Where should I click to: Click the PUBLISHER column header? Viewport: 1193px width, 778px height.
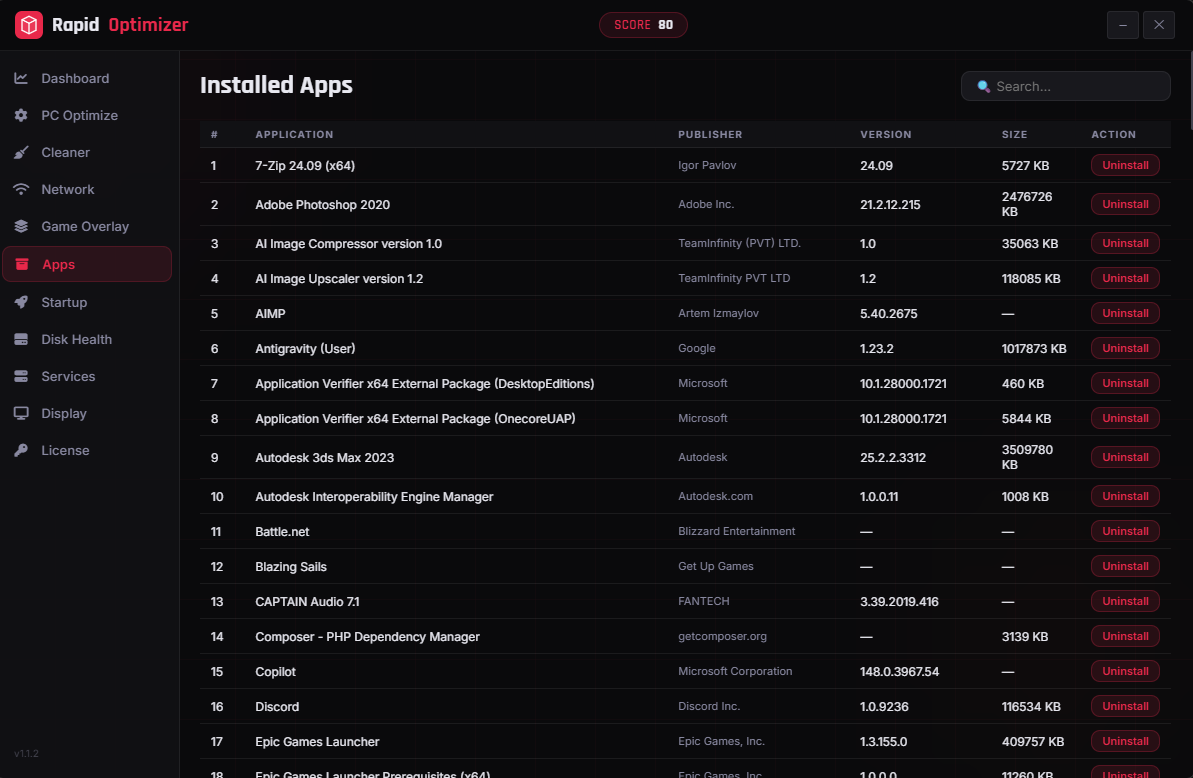(710, 135)
